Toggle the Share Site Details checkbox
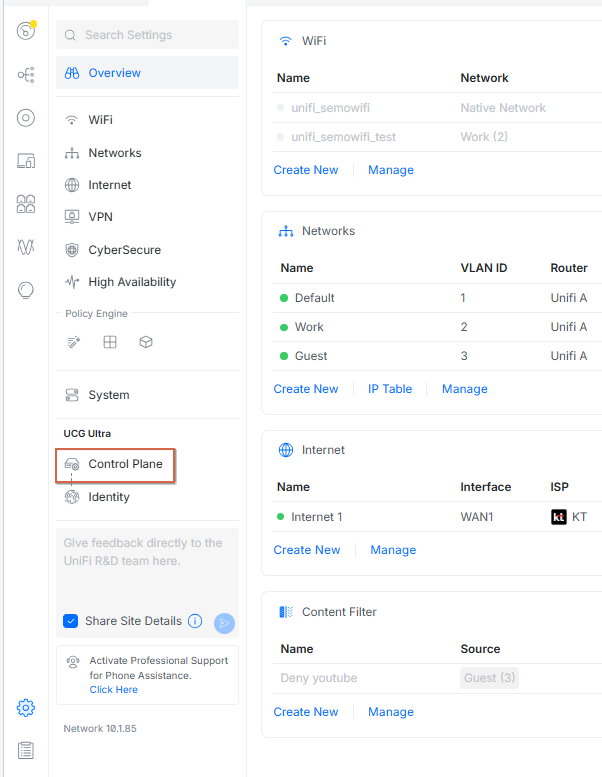Image resolution: width=602 pixels, height=777 pixels. click(x=70, y=621)
